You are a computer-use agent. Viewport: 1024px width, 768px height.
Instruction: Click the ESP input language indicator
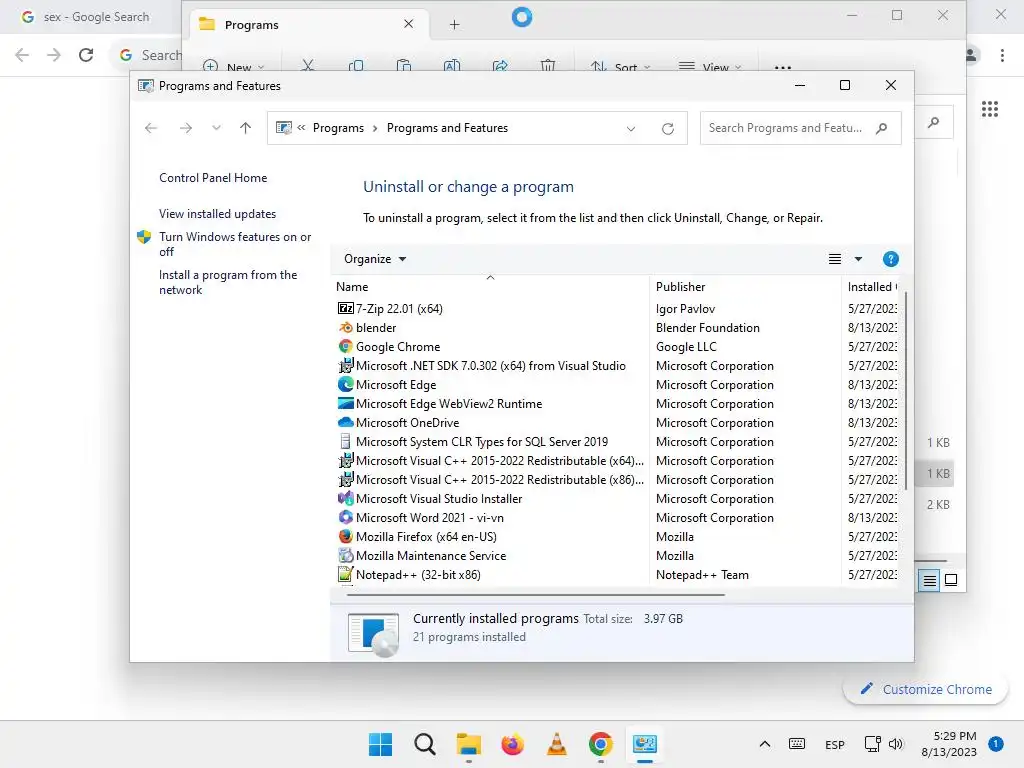835,744
